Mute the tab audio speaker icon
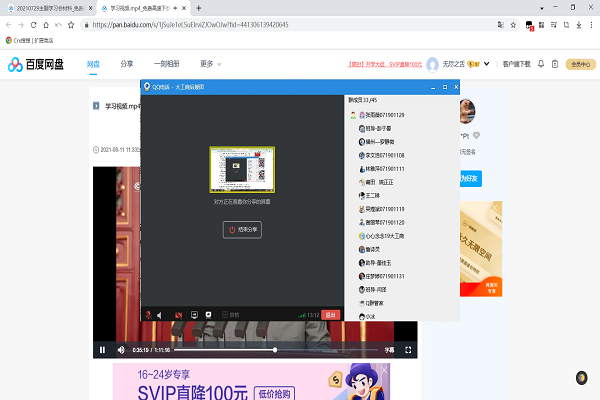Image resolution: width=600 pixels, height=400 pixels. 175,8
